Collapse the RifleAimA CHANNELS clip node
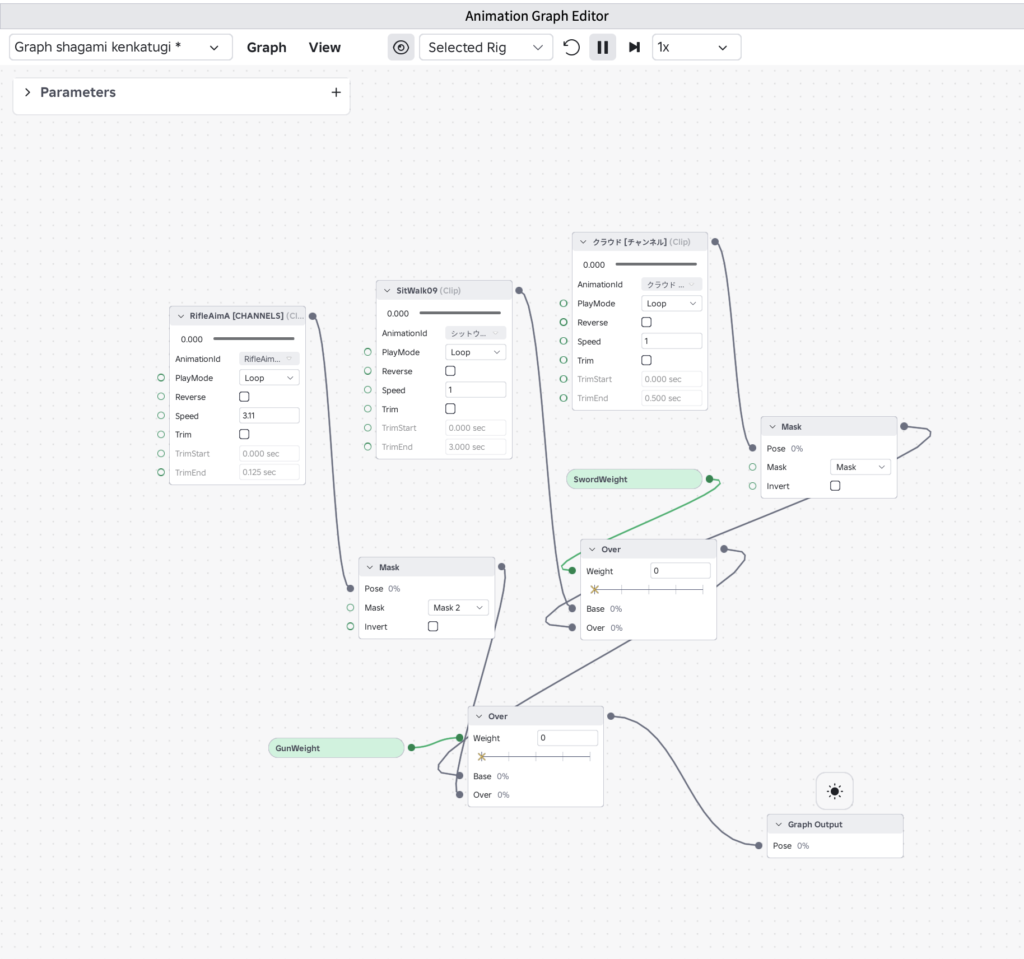This screenshot has width=1024, height=959. point(181,316)
